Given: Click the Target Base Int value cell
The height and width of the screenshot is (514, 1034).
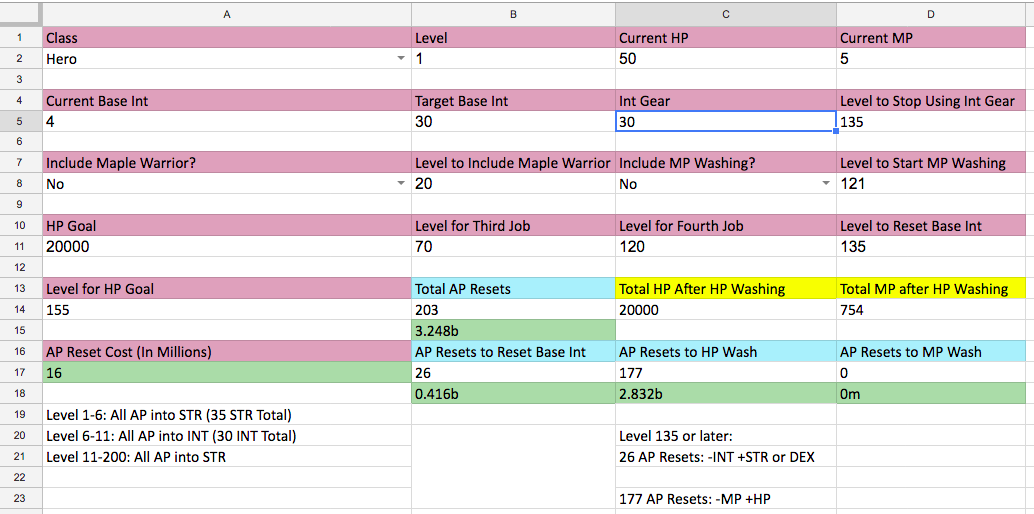Looking at the screenshot, I should (514, 121).
